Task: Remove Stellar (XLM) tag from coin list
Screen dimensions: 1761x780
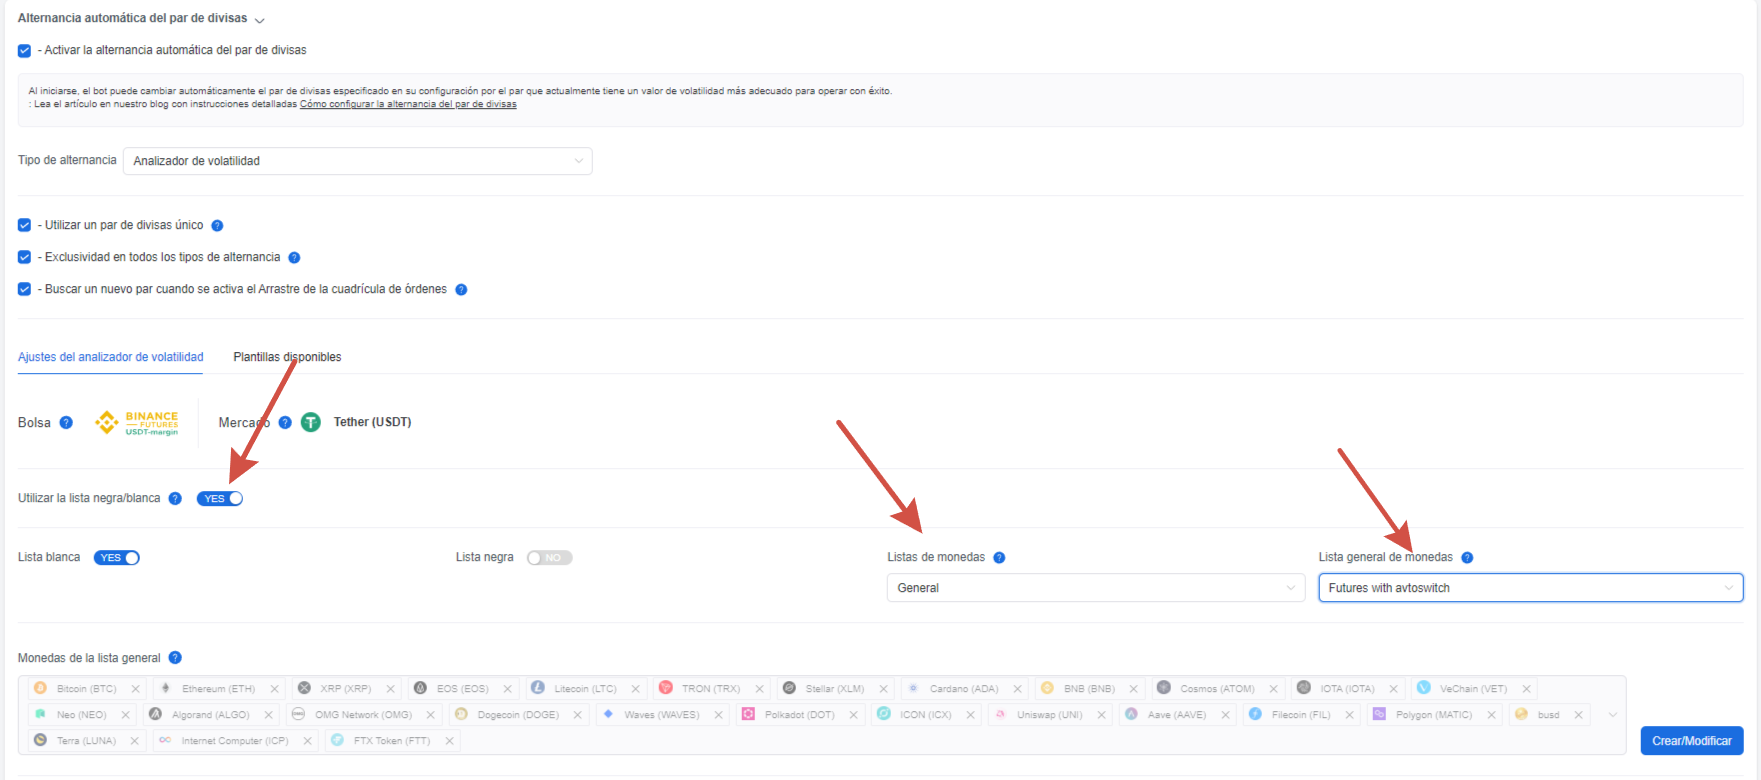Action: point(883,689)
